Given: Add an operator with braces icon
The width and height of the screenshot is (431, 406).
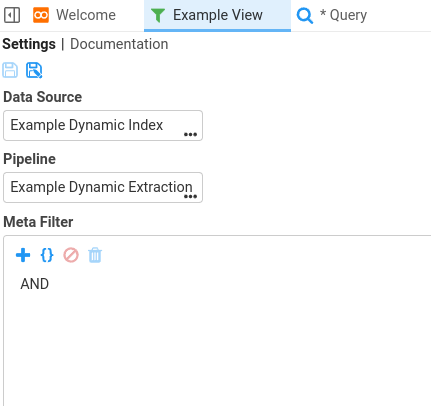Looking at the screenshot, I should pos(47,255).
